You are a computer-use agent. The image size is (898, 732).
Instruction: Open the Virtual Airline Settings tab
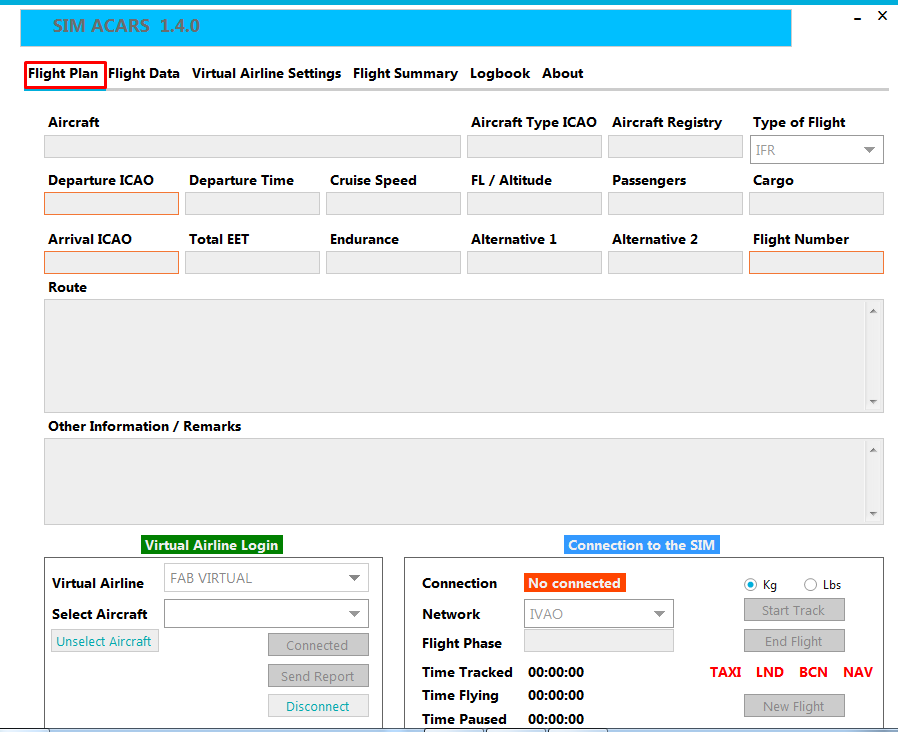[266, 73]
